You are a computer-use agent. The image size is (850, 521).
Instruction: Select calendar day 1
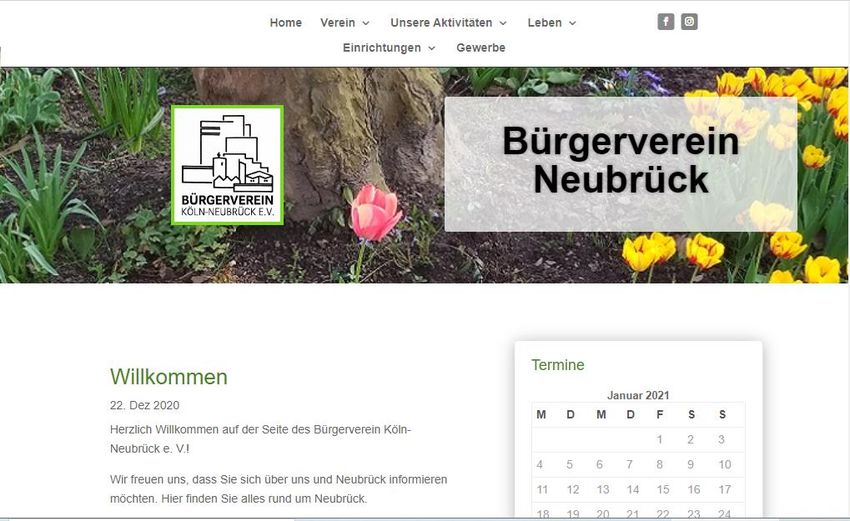(x=660, y=440)
